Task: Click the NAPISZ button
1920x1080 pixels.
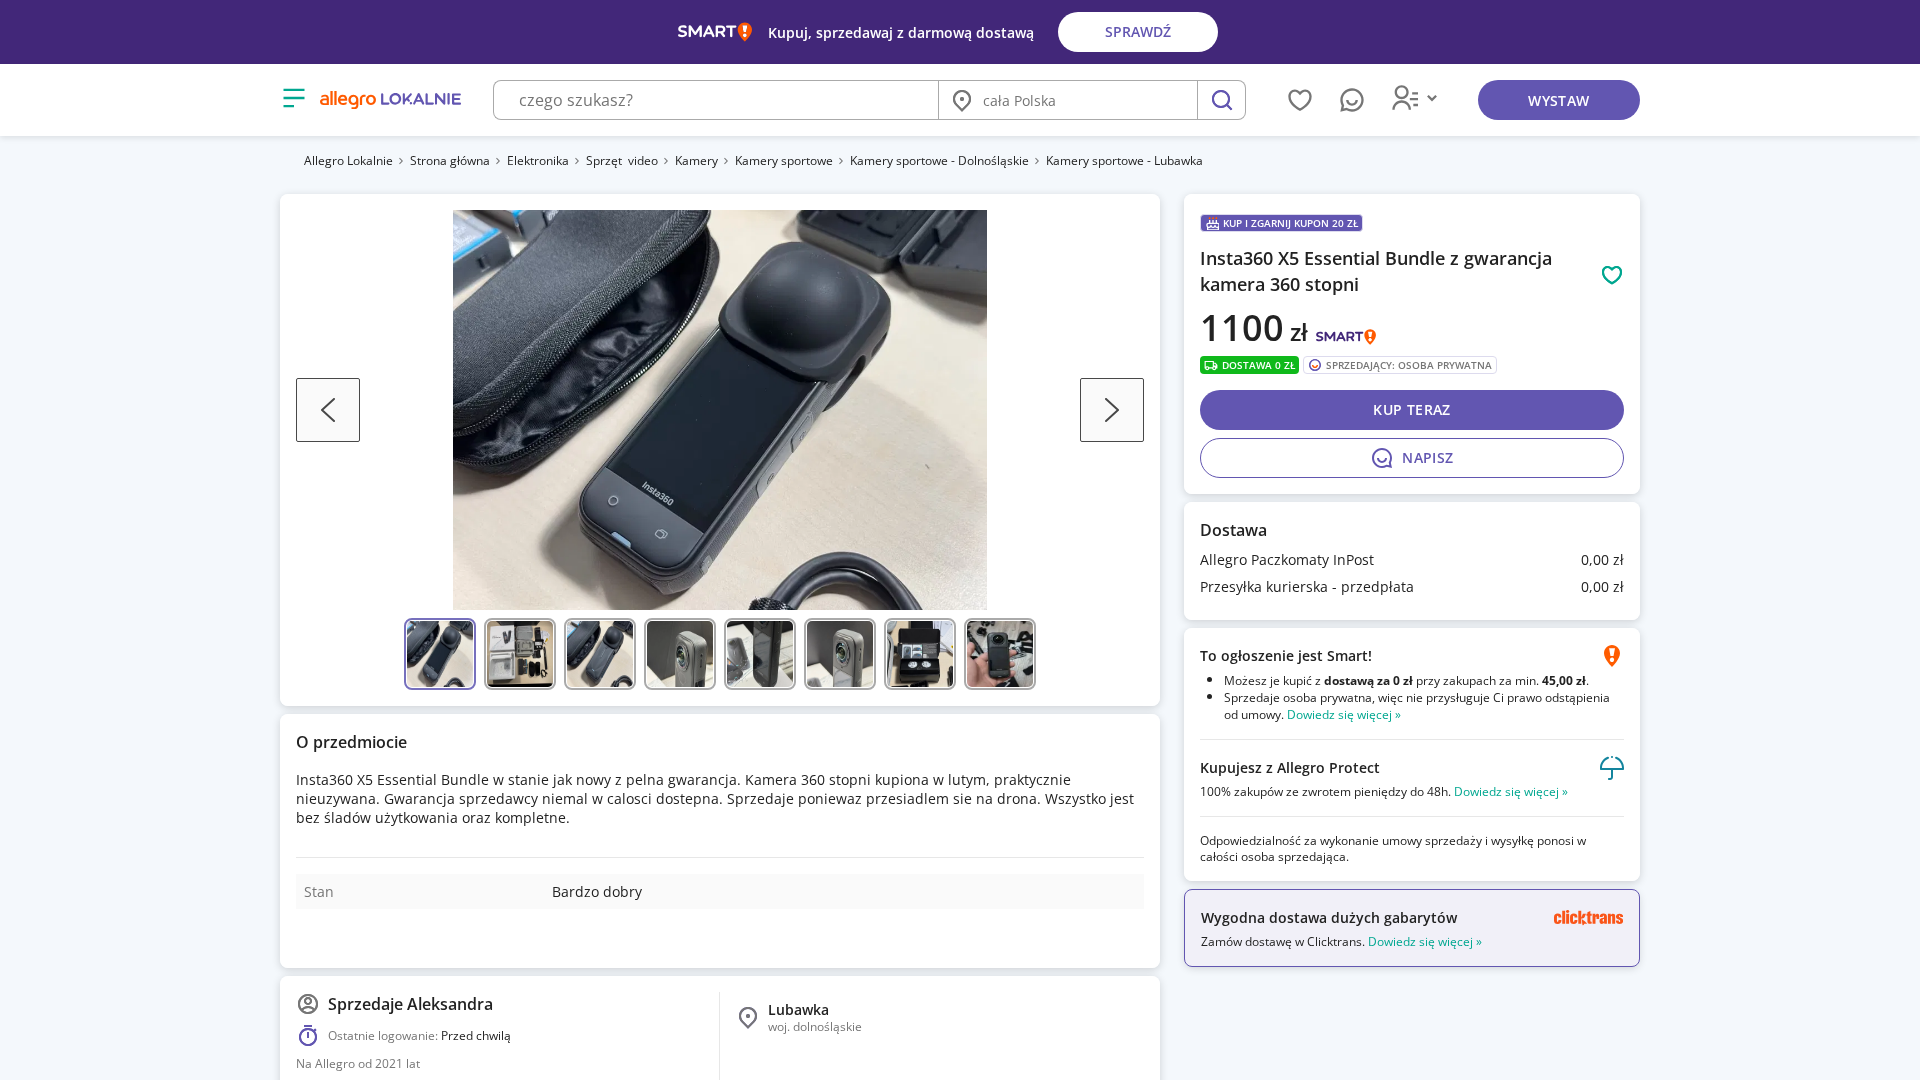Action: tap(1412, 458)
